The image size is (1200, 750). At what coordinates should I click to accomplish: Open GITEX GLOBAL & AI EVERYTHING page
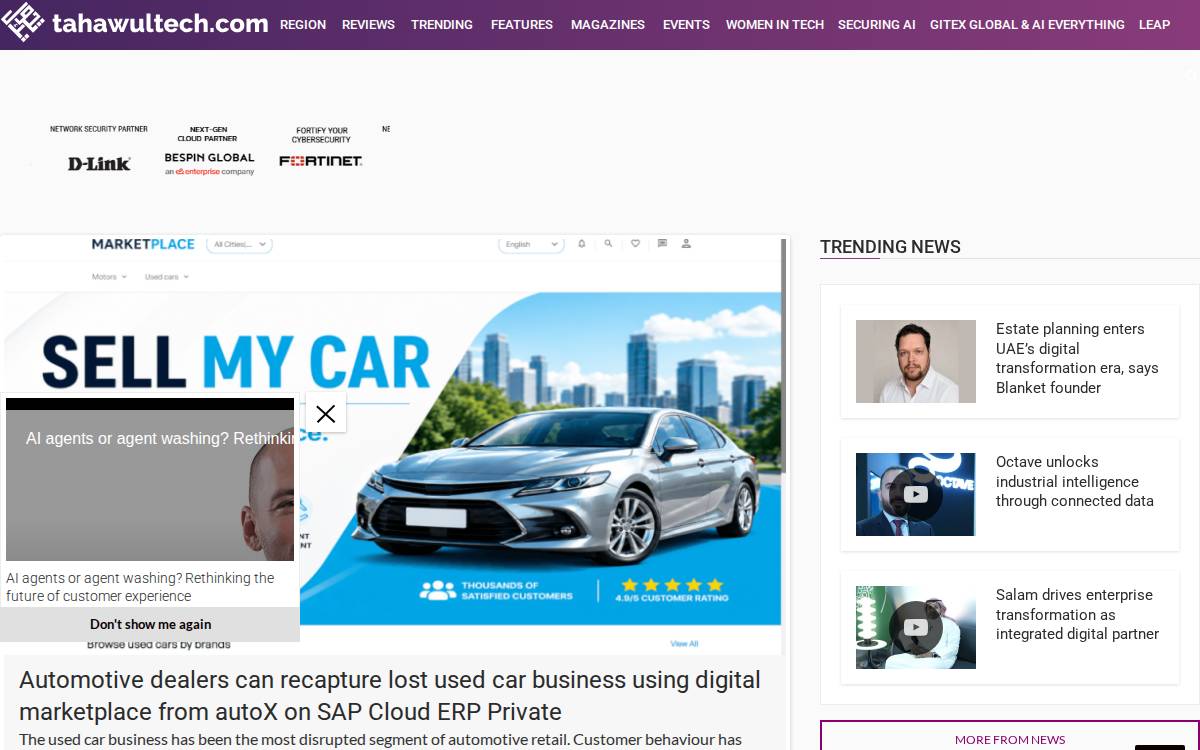[x=1027, y=24]
